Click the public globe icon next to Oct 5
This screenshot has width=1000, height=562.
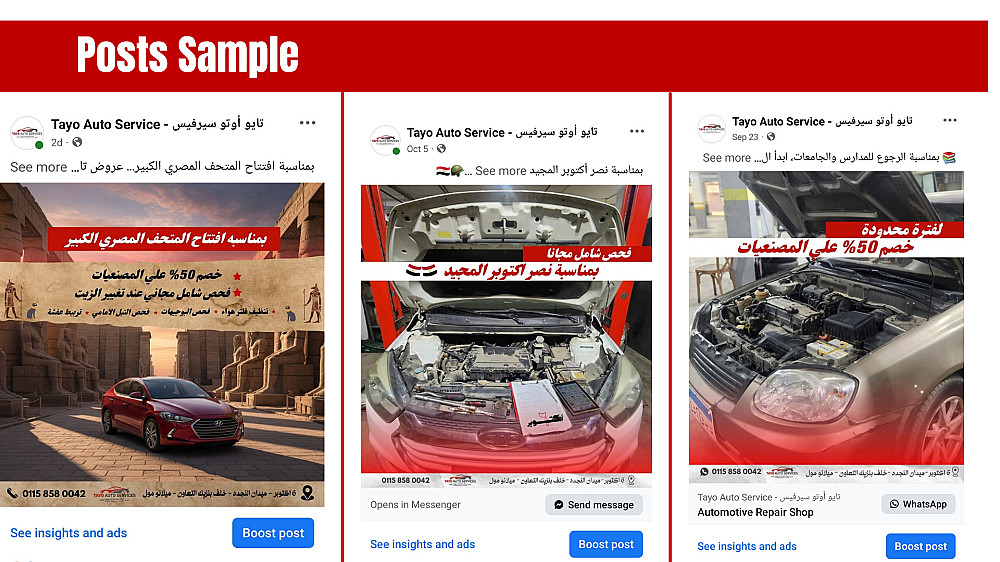pos(441,149)
